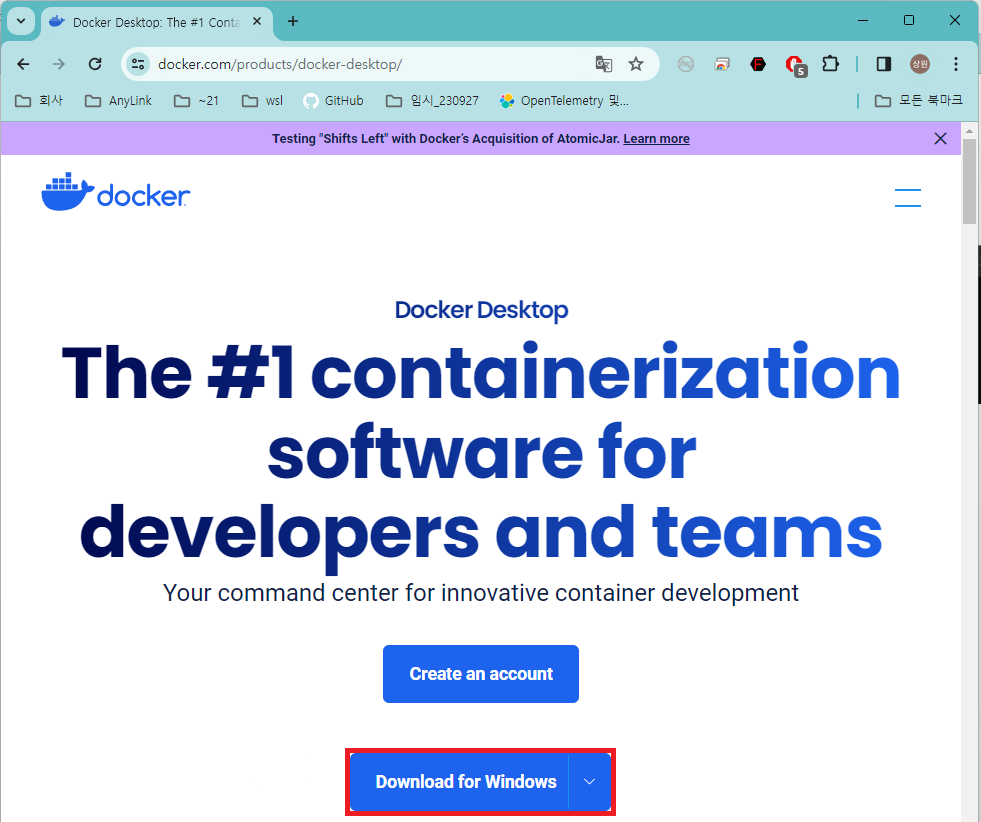This screenshot has width=981, height=822.
Task: Dismiss the purple announcement banner
Action: (x=940, y=139)
